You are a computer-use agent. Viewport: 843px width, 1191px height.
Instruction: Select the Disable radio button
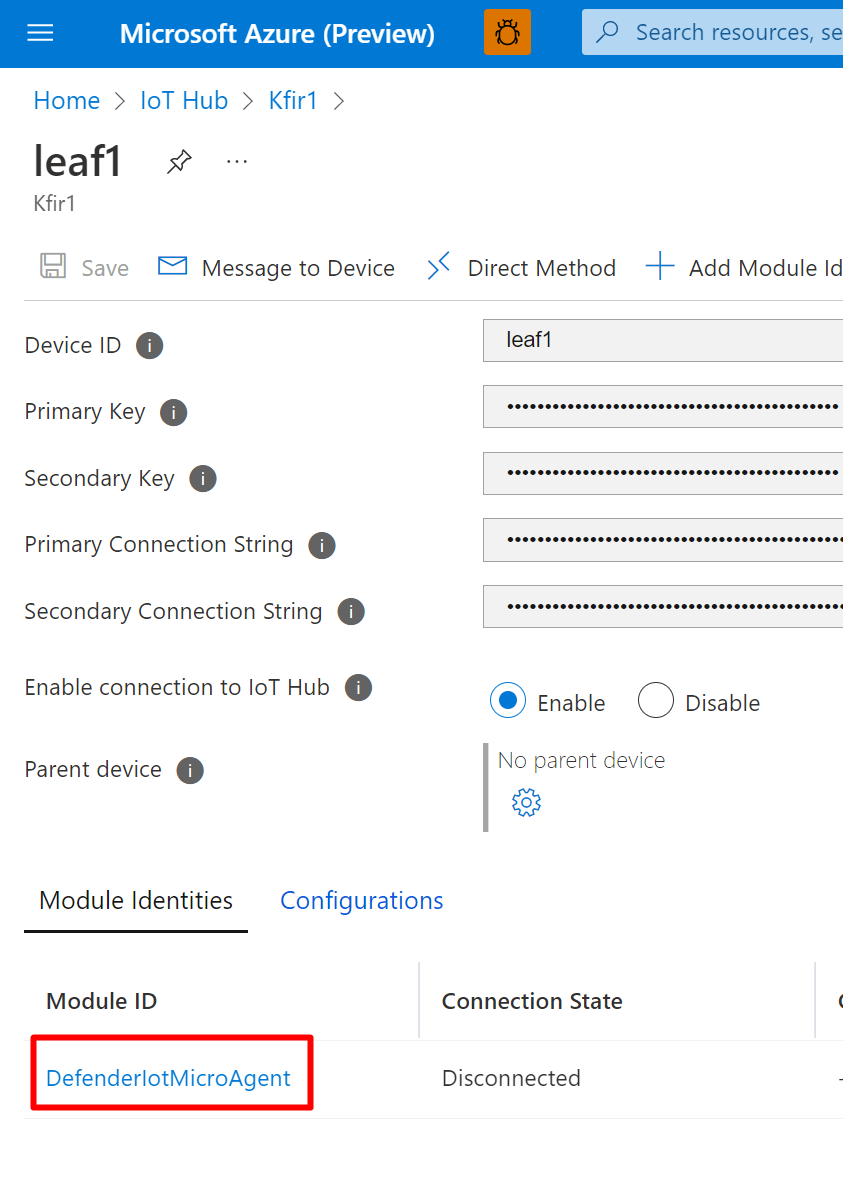point(655,701)
